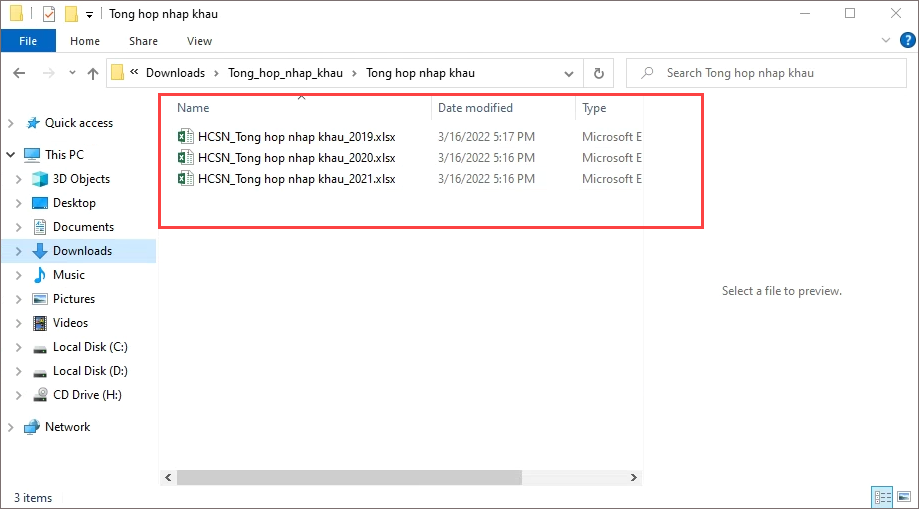The height and width of the screenshot is (509, 919).
Task: Click the Properties icon in quick access toolbar
Action: point(49,14)
